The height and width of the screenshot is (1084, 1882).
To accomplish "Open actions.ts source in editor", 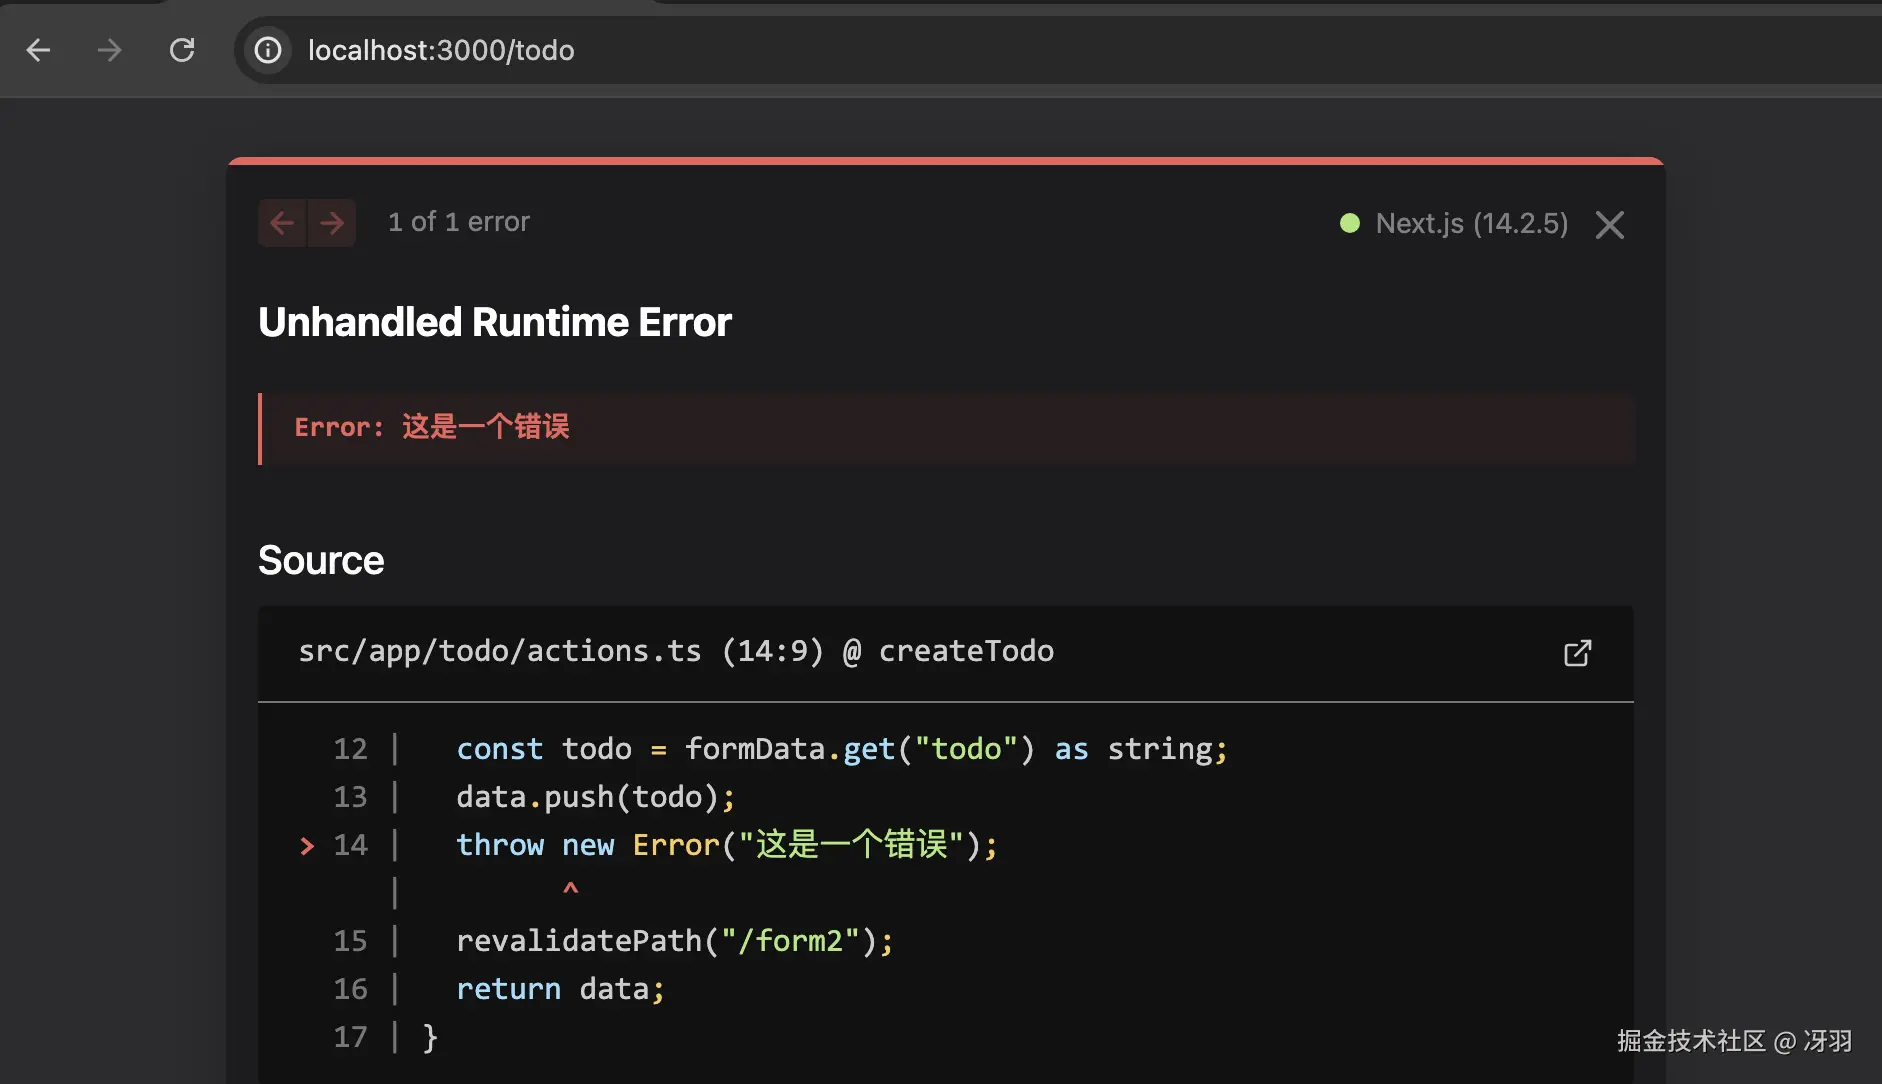I will coord(1577,653).
